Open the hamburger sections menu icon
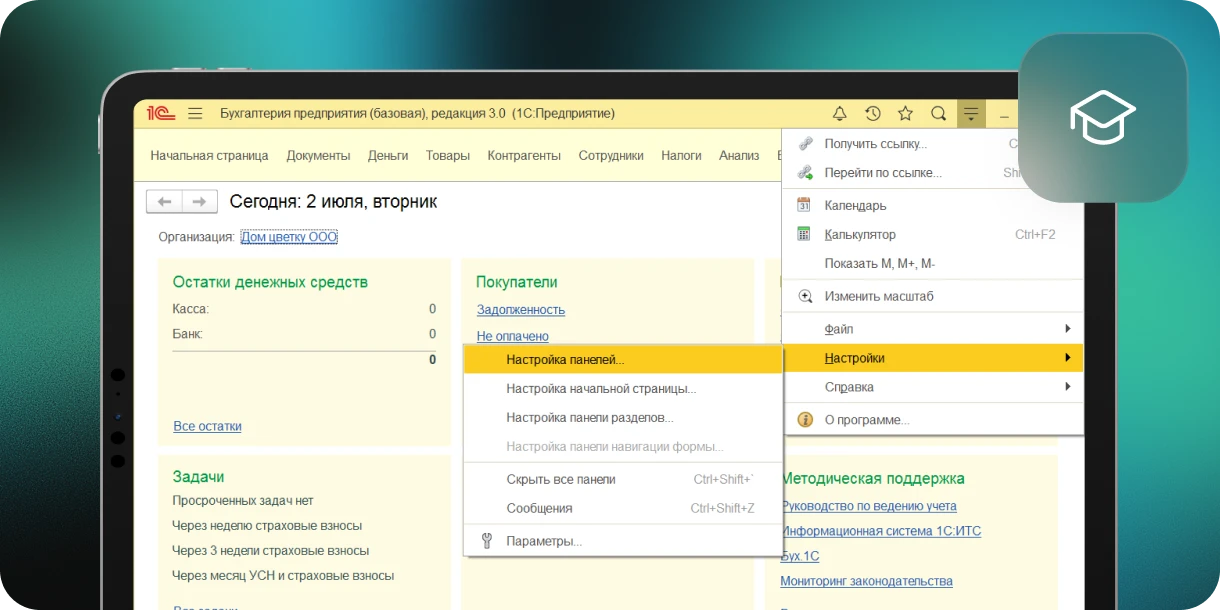Viewport: 1220px width, 610px height. pos(195,114)
